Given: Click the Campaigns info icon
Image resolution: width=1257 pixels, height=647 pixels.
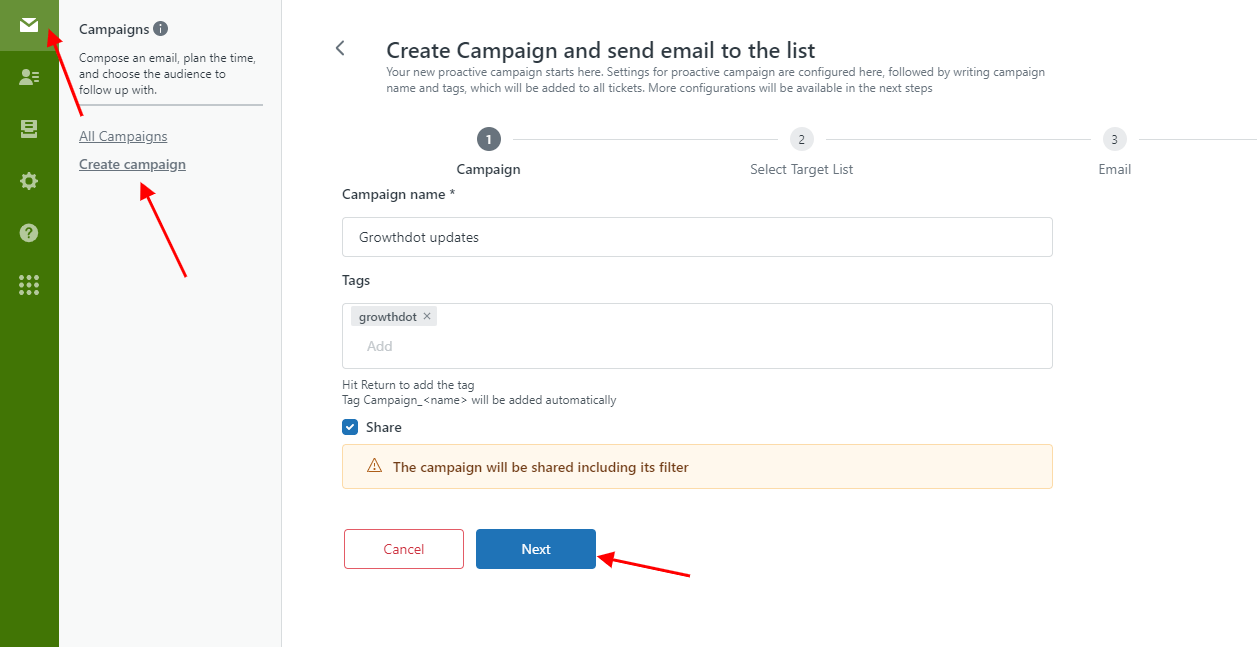Looking at the screenshot, I should pos(161,29).
